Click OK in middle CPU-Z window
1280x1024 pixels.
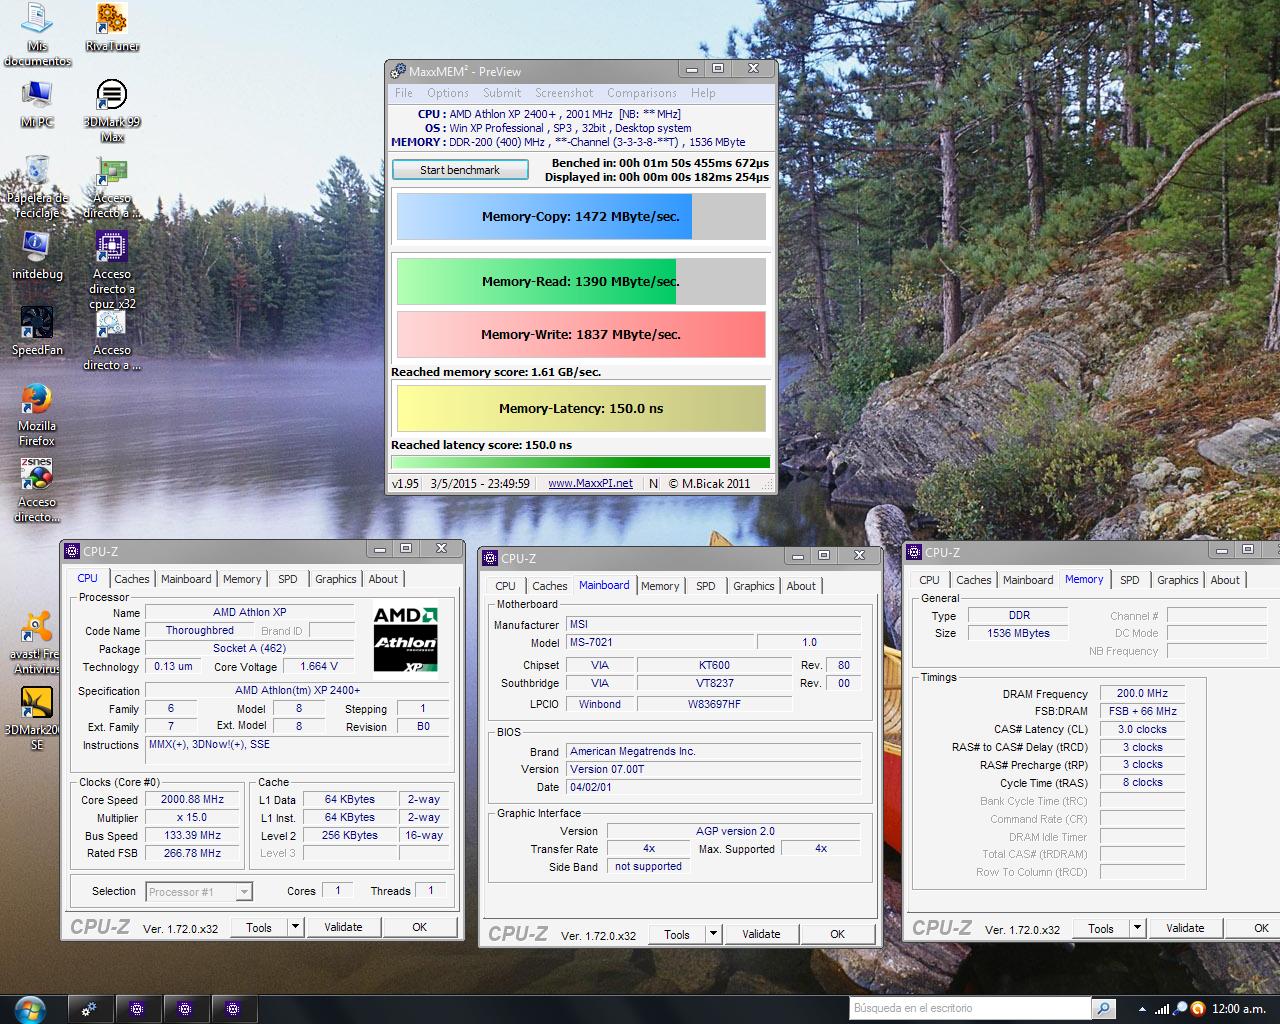point(838,934)
